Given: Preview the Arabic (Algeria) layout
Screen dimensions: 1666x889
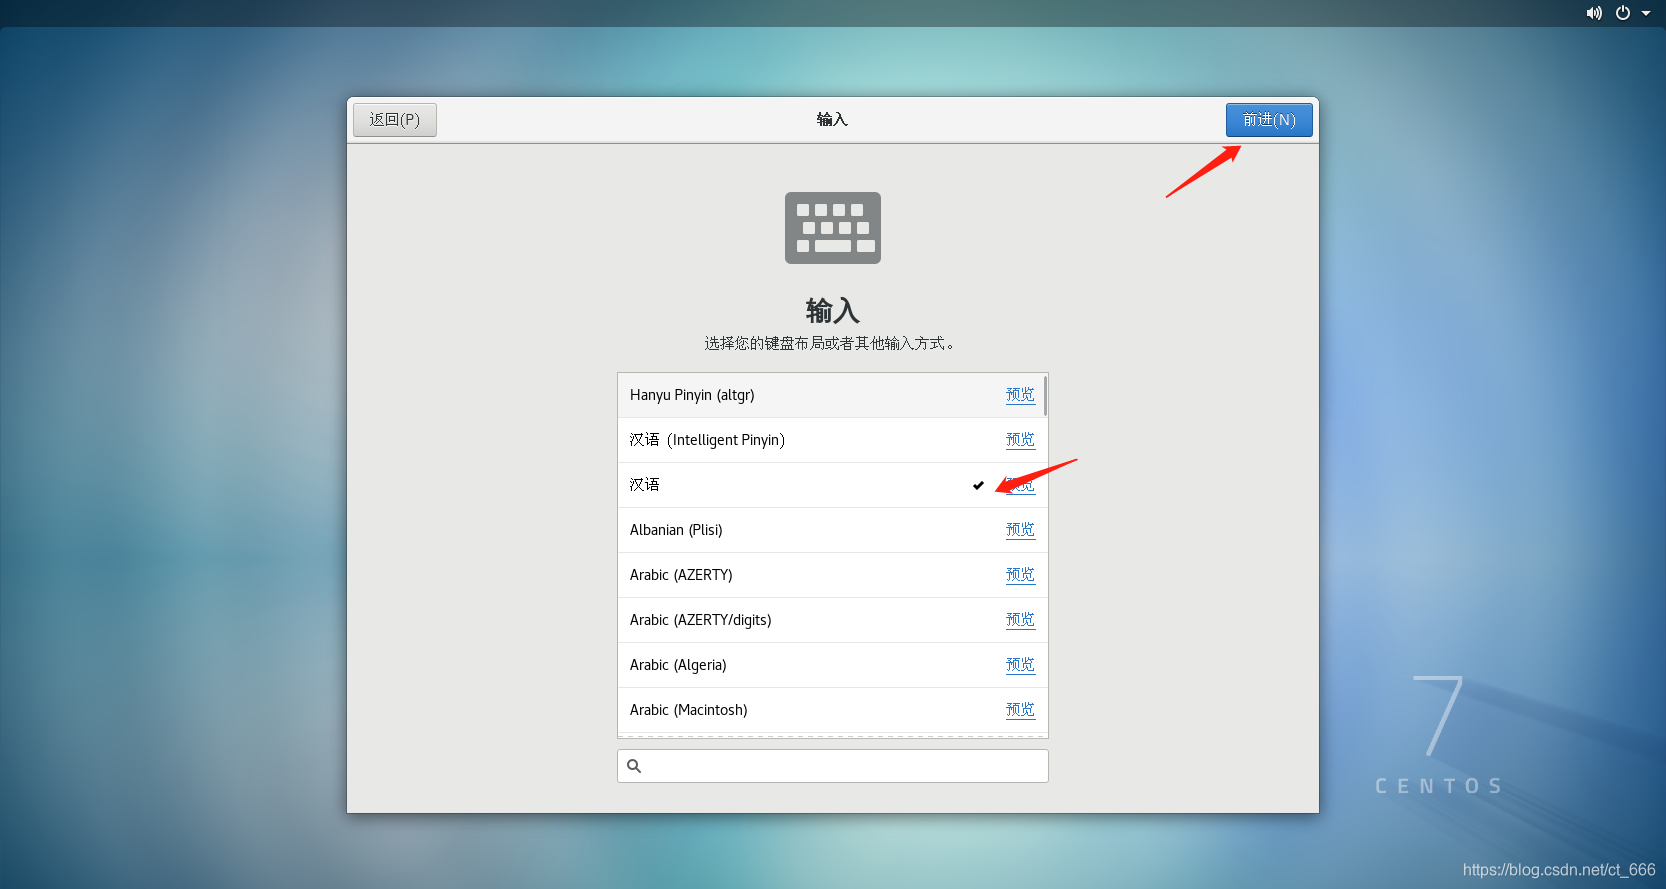Looking at the screenshot, I should 1020,665.
